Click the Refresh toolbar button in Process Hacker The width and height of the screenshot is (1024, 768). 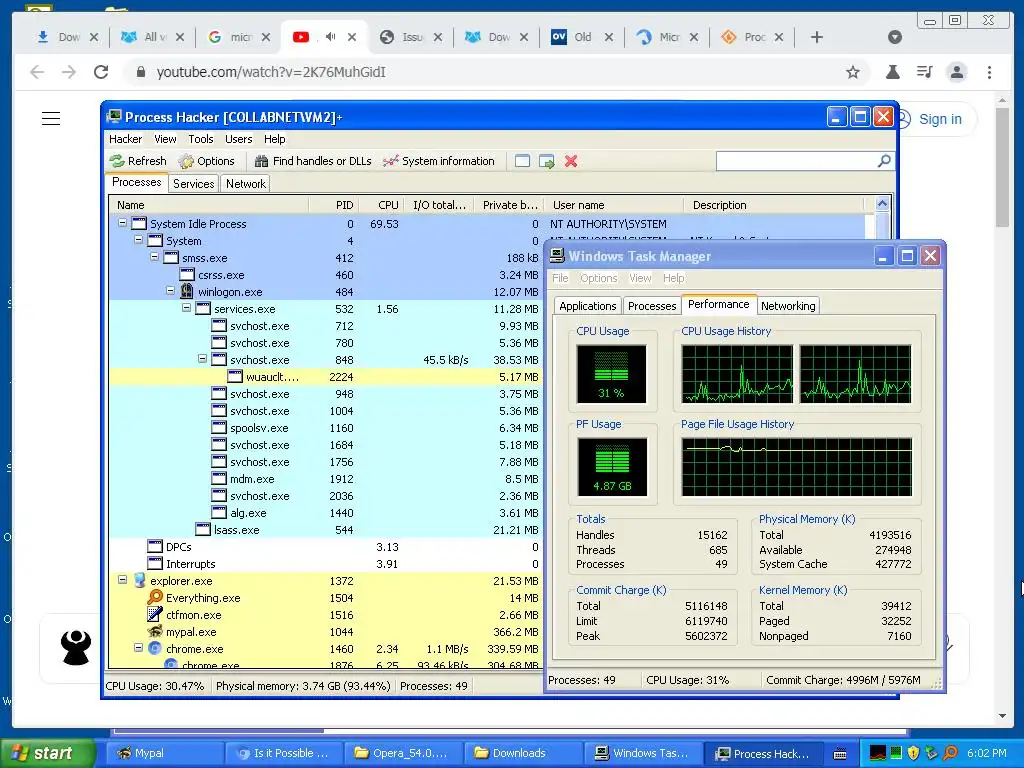(x=138, y=161)
